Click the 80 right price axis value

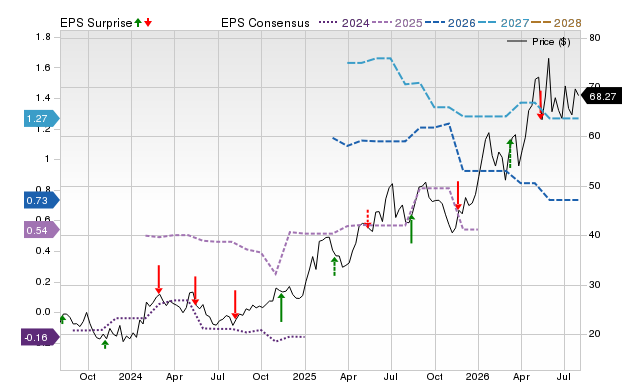coord(595,38)
